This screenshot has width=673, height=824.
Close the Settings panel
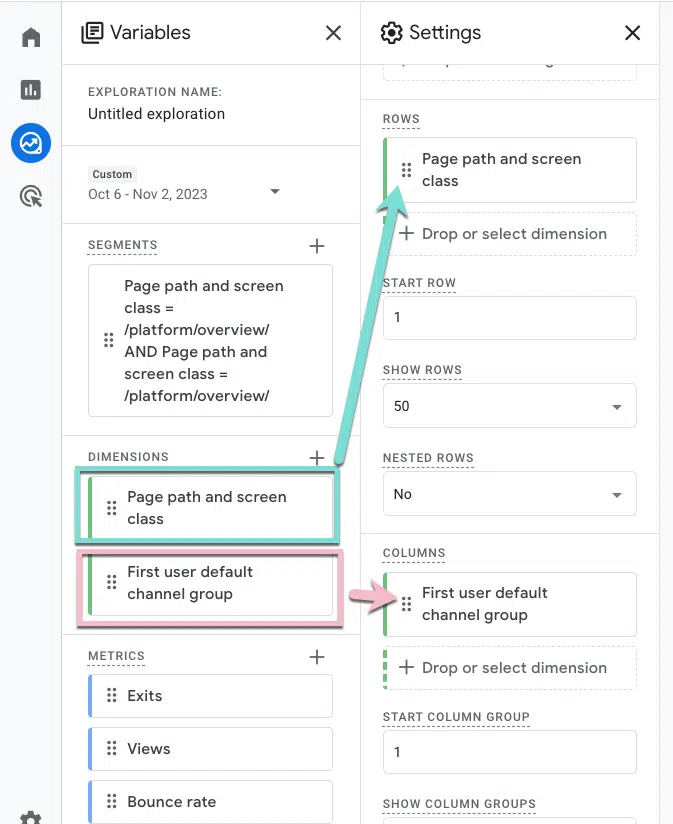[633, 33]
